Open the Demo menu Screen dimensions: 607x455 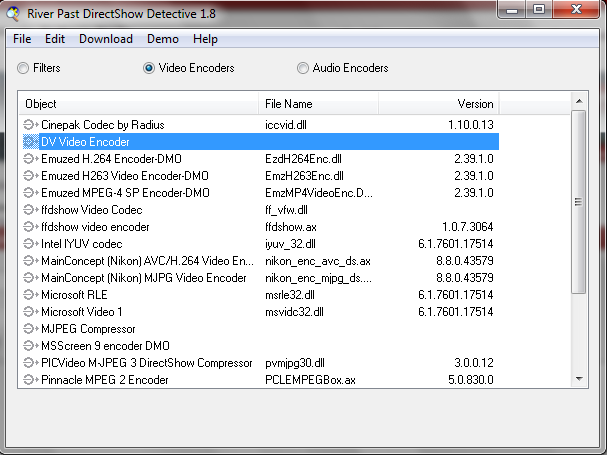(x=163, y=39)
